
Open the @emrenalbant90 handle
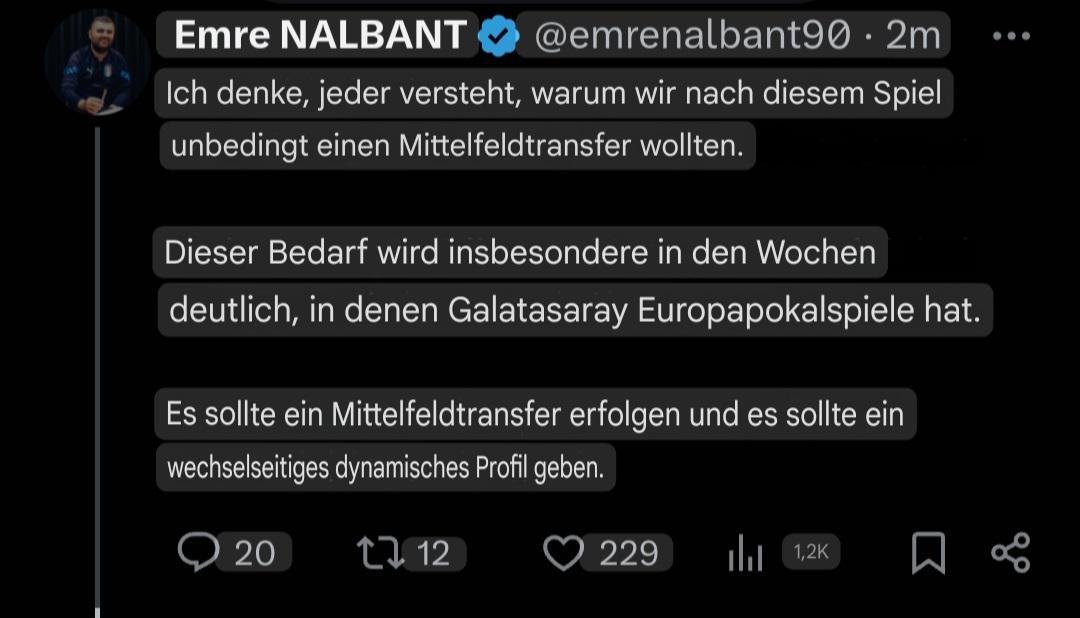coord(692,36)
